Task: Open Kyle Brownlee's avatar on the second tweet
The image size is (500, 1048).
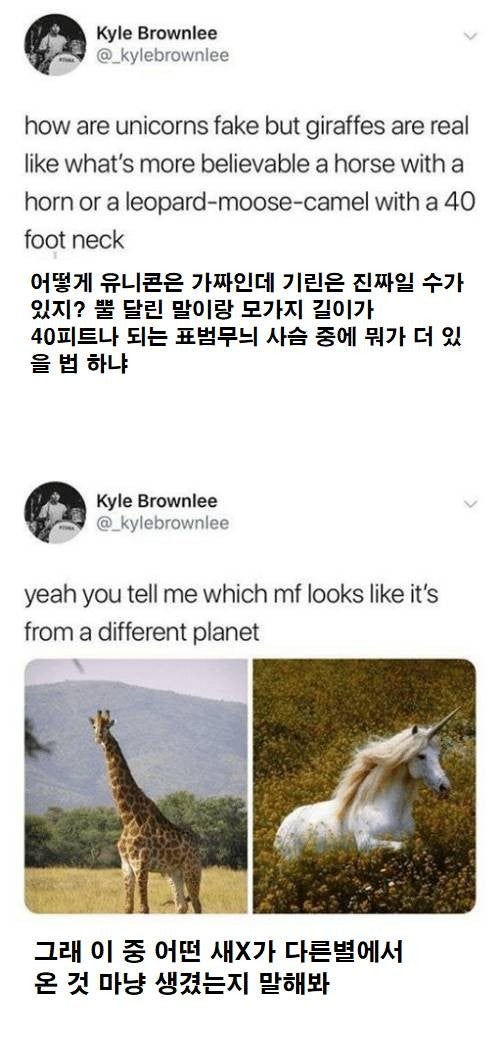Action: tap(55, 512)
